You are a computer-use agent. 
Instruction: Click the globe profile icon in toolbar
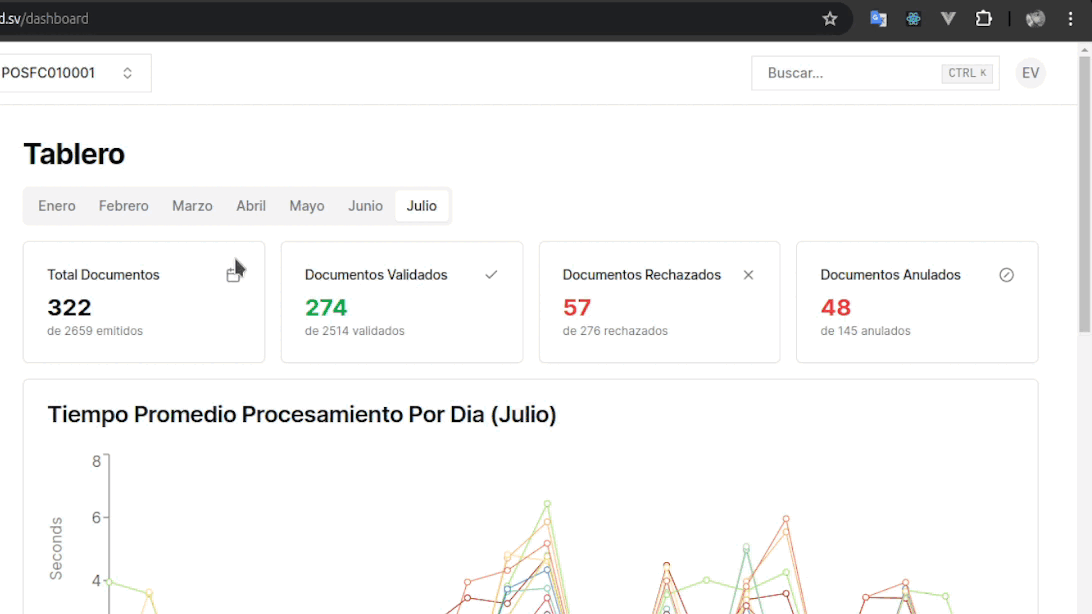coord(1034,18)
